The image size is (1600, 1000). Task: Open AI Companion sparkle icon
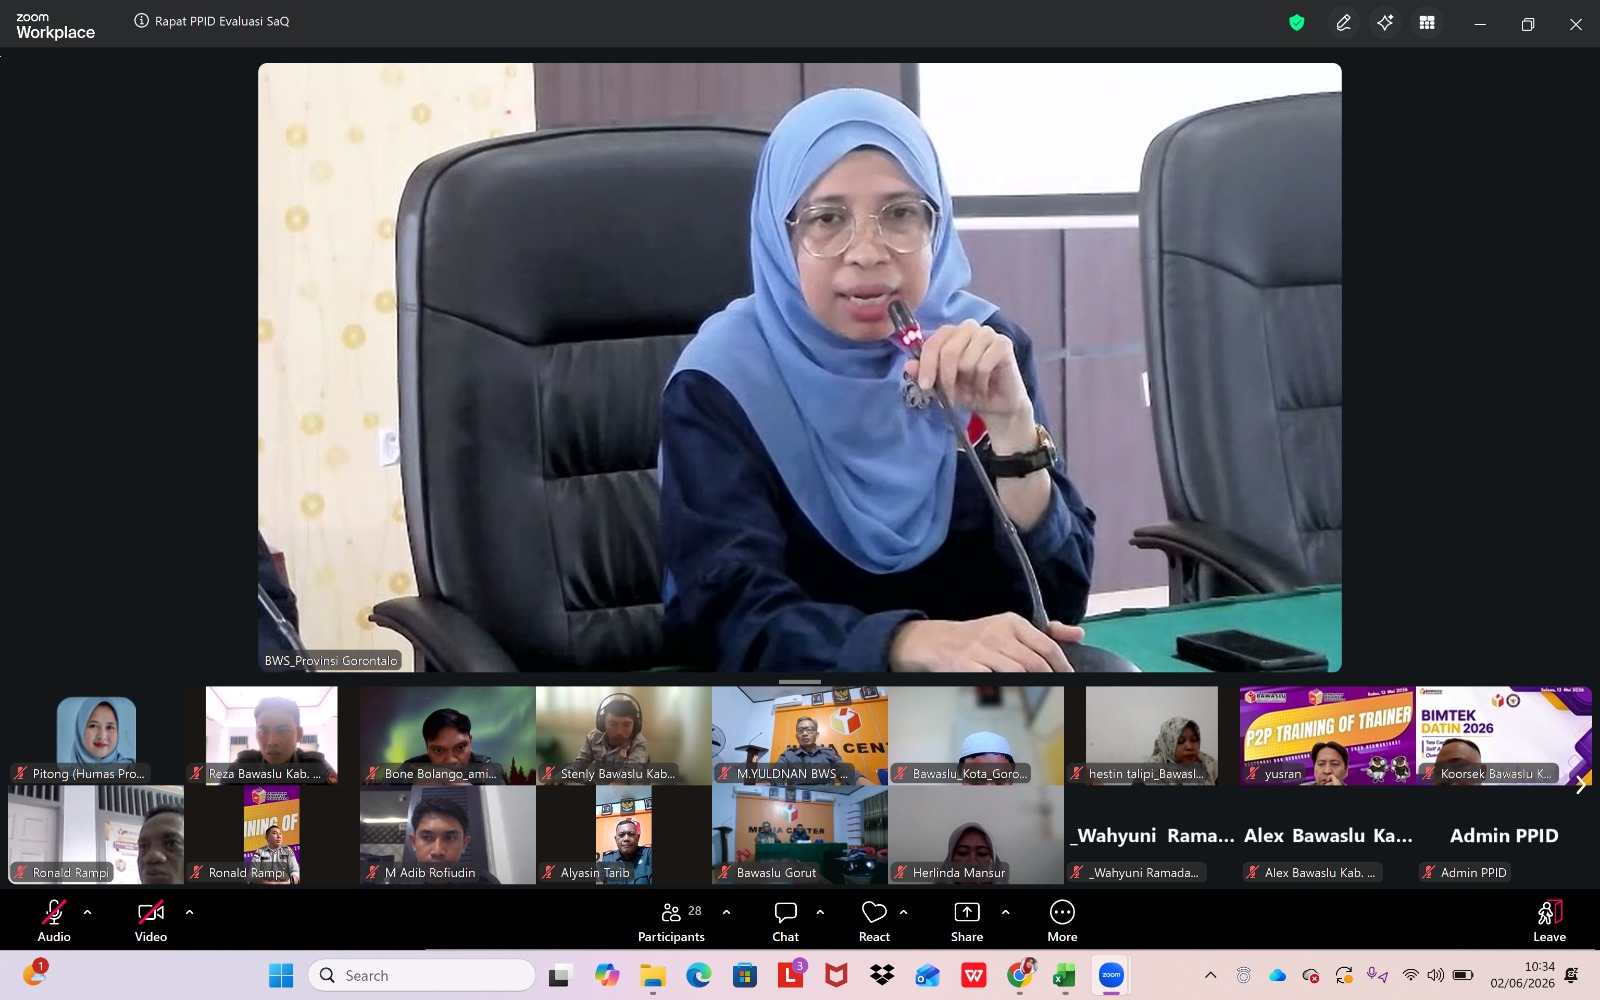pos(1385,23)
